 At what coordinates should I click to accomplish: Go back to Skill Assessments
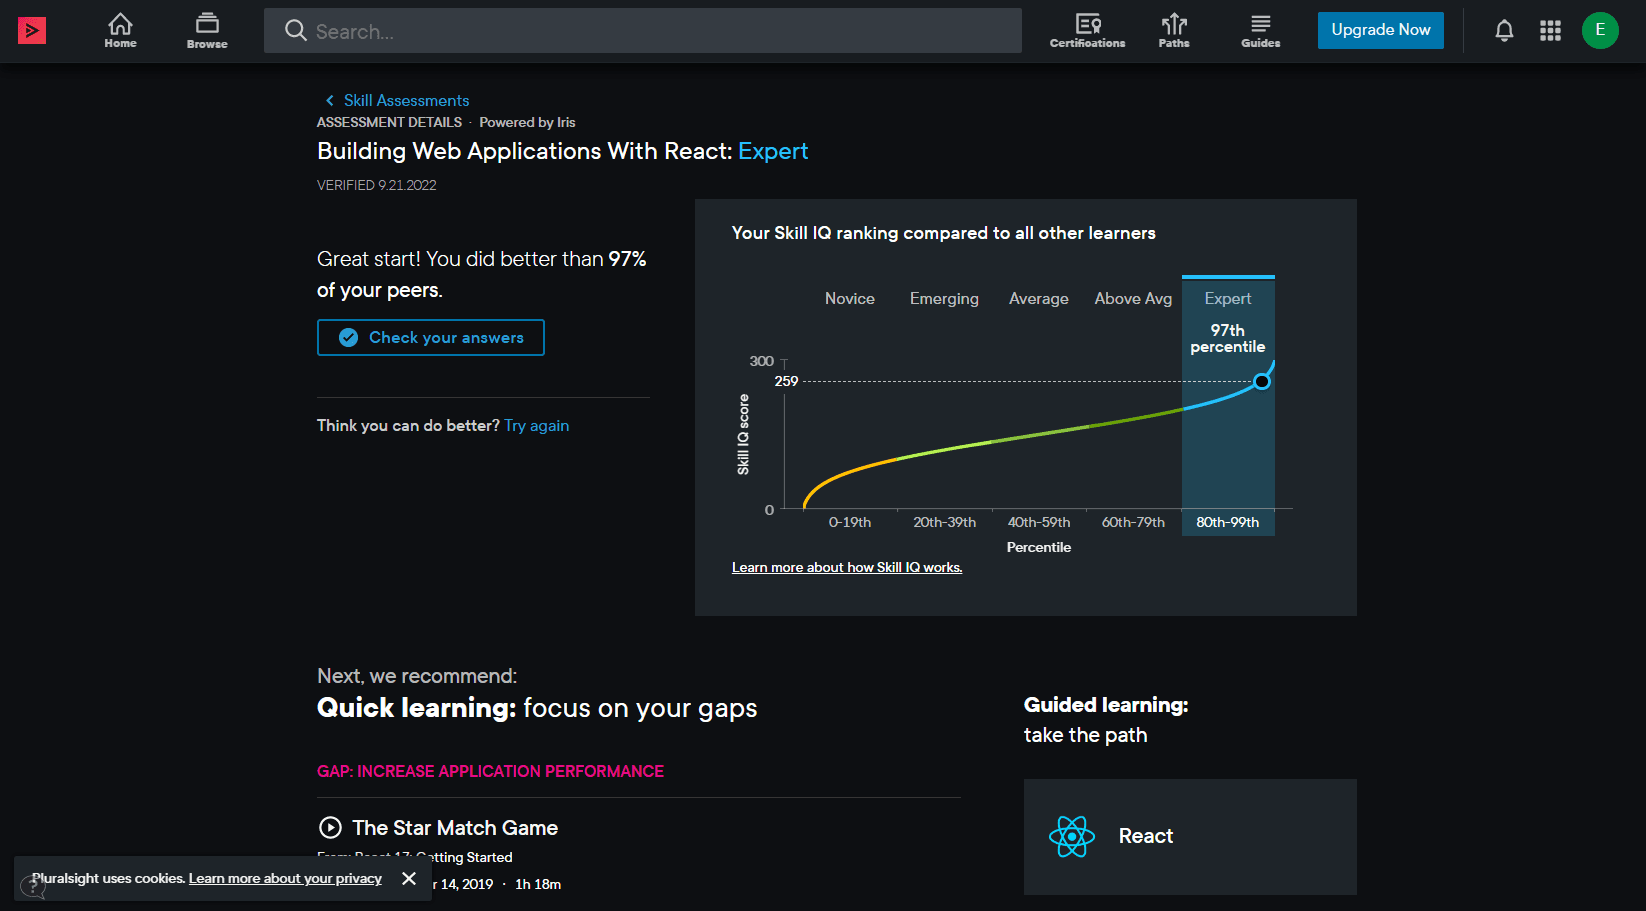click(x=406, y=100)
